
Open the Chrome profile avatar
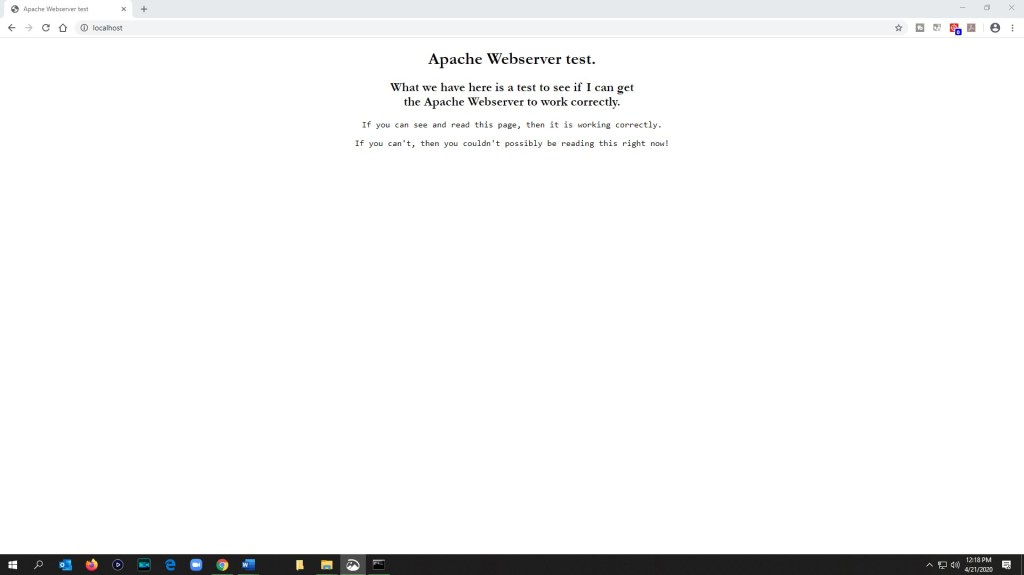coord(995,28)
